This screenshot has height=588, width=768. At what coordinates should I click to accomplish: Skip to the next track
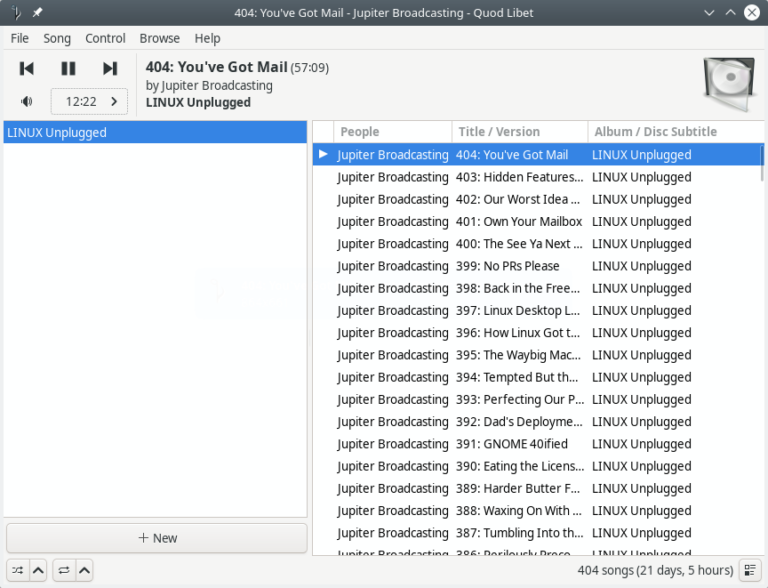(x=110, y=68)
